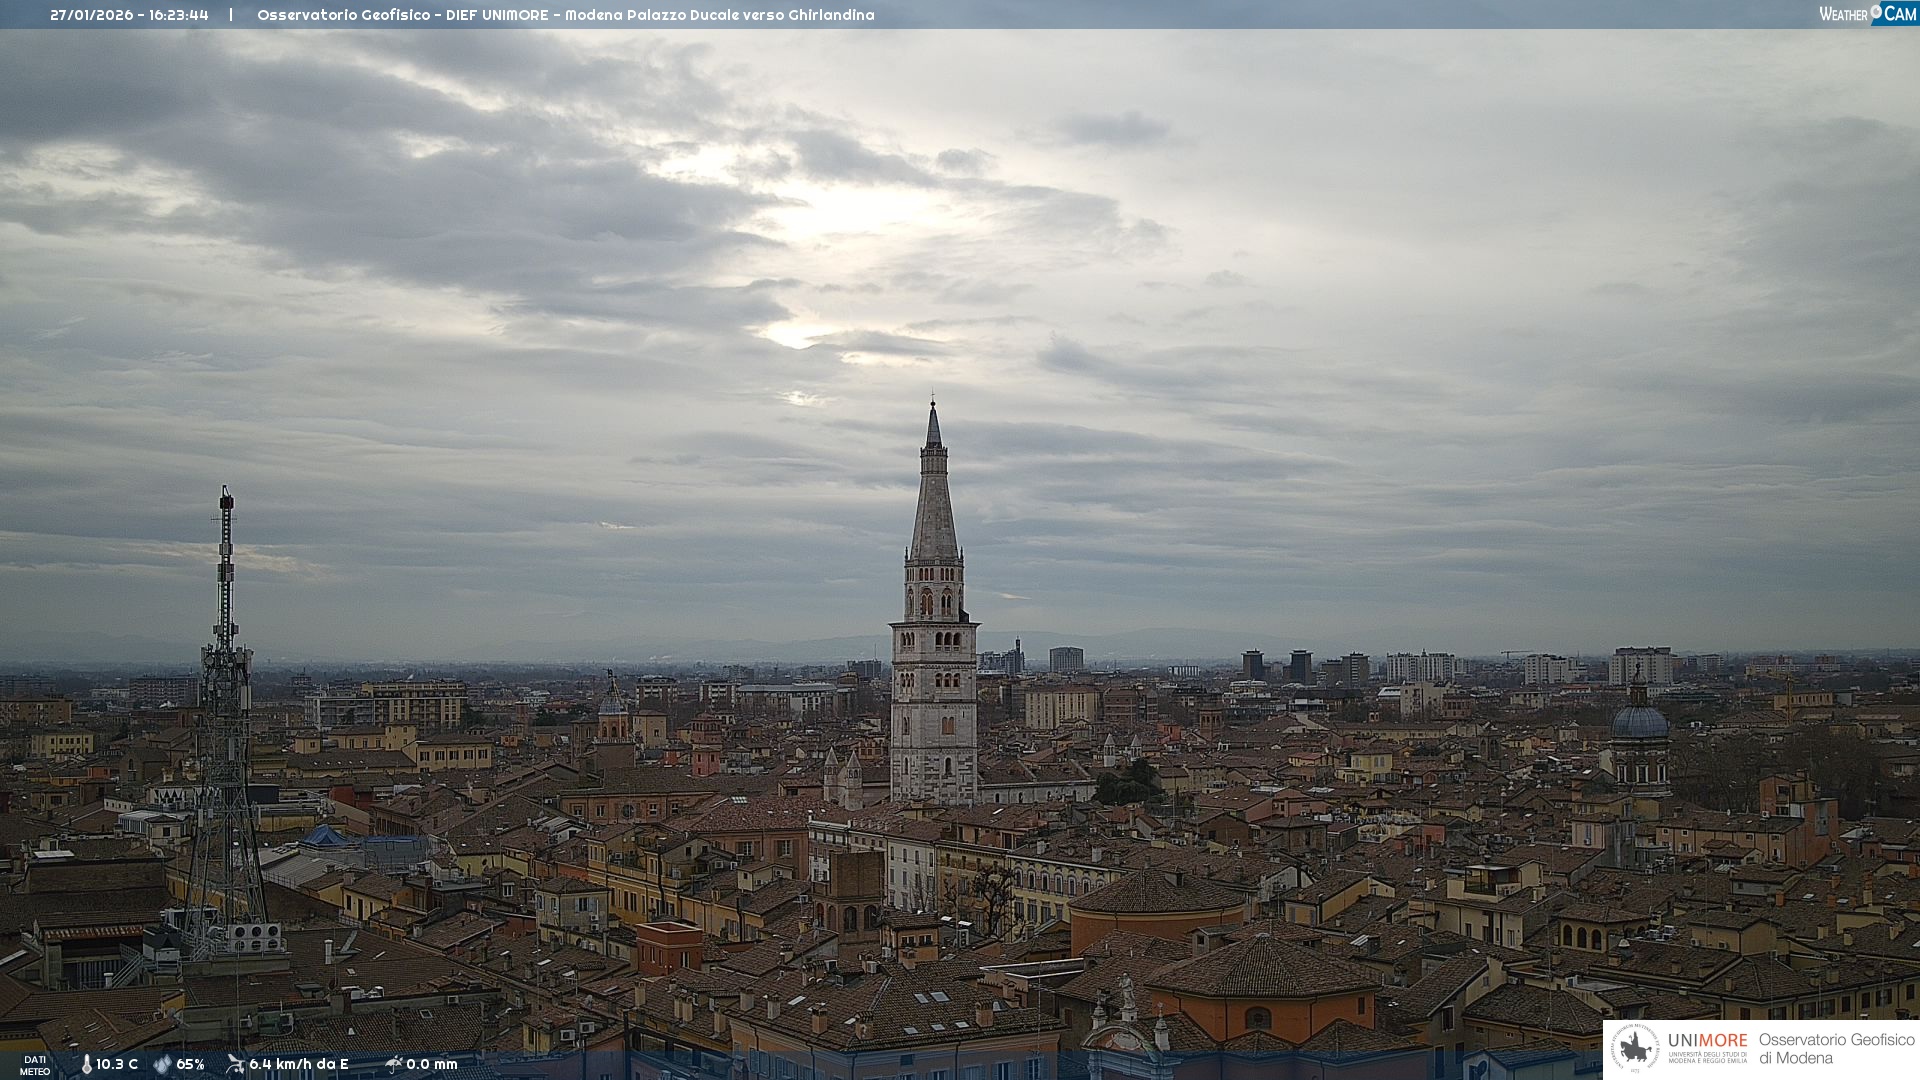The image size is (1920, 1080).
Task: Click the UNIMORE wordmark text
Action: pos(1707,1040)
